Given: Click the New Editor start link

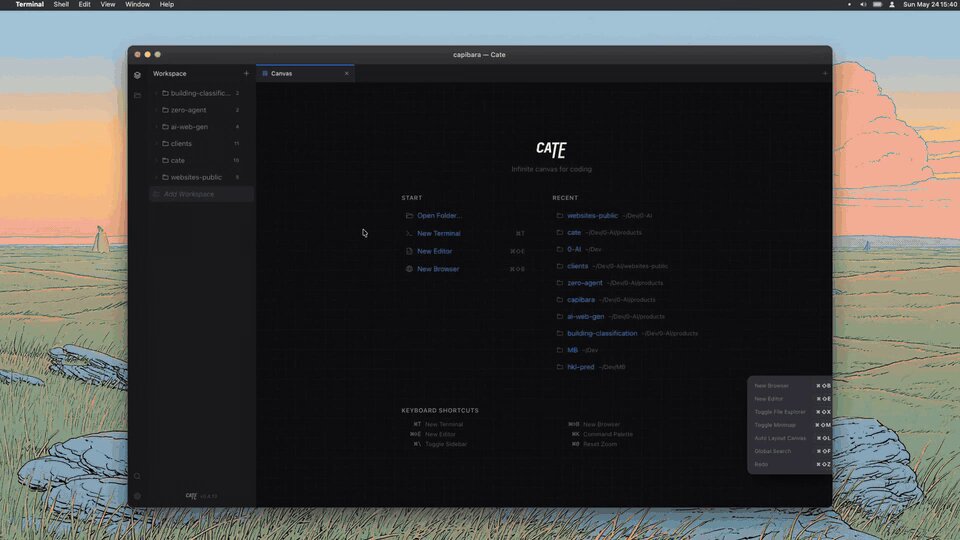Looking at the screenshot, I should [x=435, y=251].
